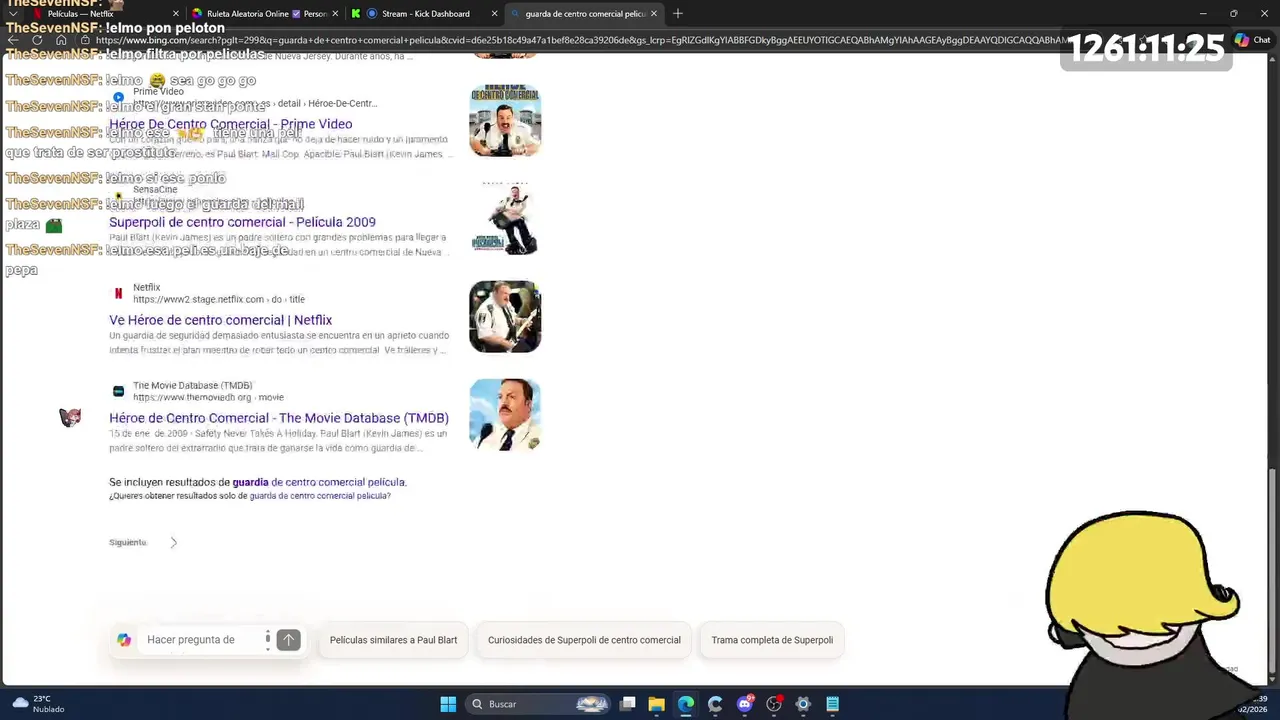This screenshot has height=720, width=1280.
Task: Open Task View from the taskbar
Action: pyautogui.click(x=627, y=704)
